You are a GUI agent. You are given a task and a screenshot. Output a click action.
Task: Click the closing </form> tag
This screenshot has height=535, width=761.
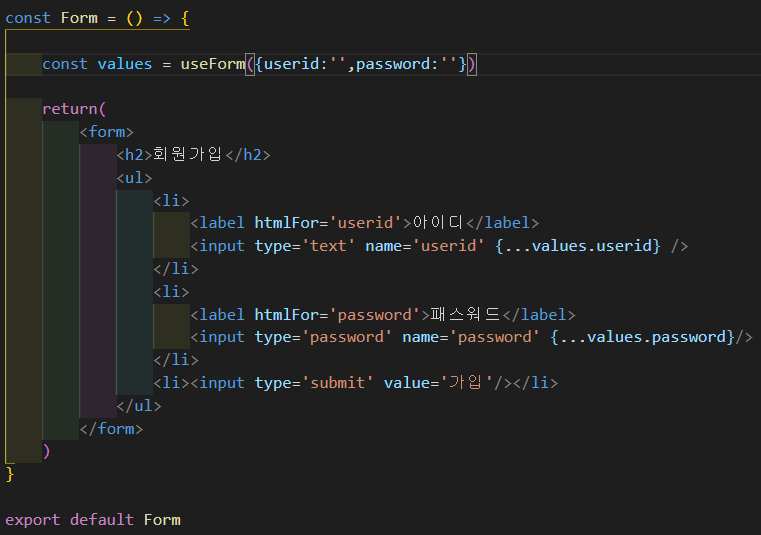click(x=111, y=429)
